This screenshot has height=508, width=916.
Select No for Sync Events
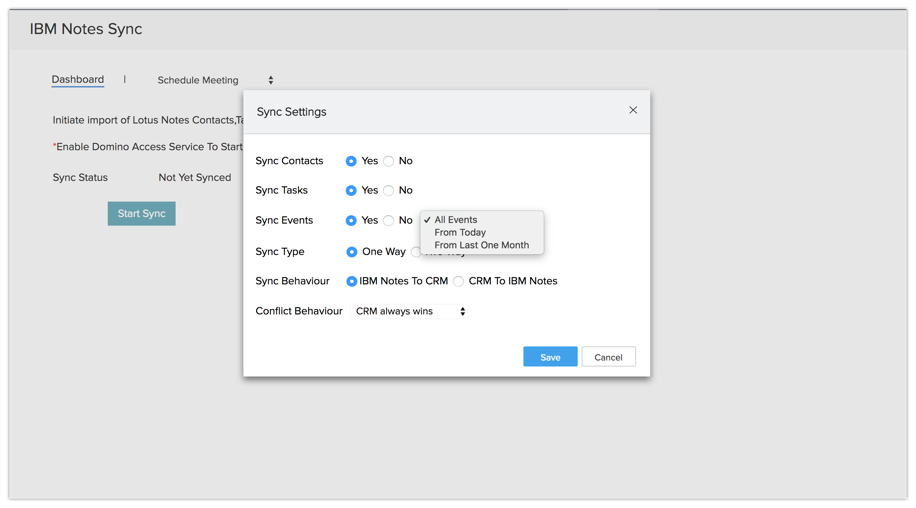389,220
